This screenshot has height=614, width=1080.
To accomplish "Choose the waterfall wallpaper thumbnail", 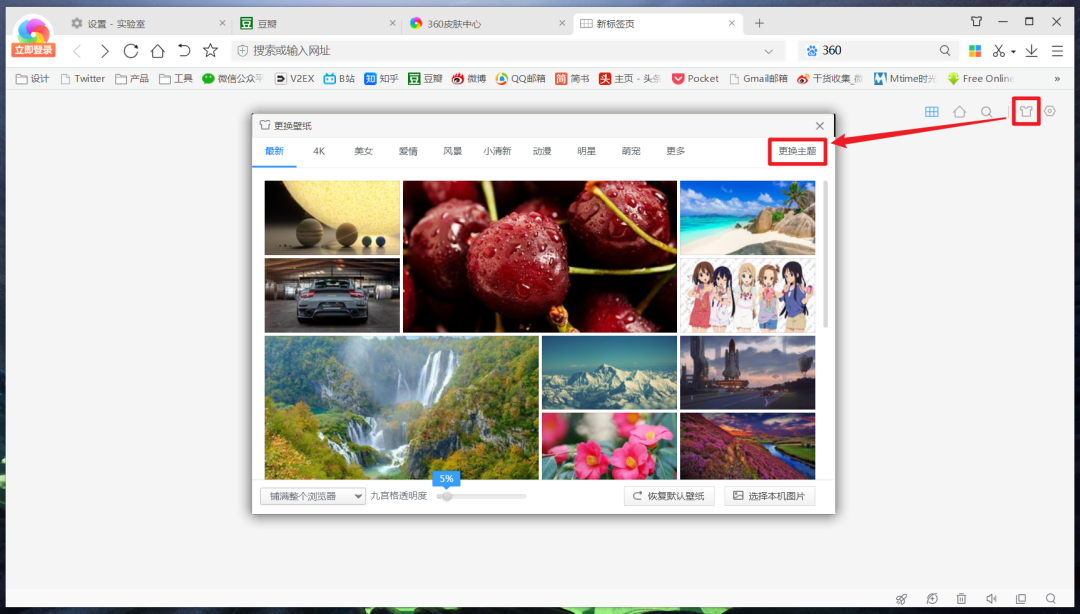I will [x=402, y=407].
